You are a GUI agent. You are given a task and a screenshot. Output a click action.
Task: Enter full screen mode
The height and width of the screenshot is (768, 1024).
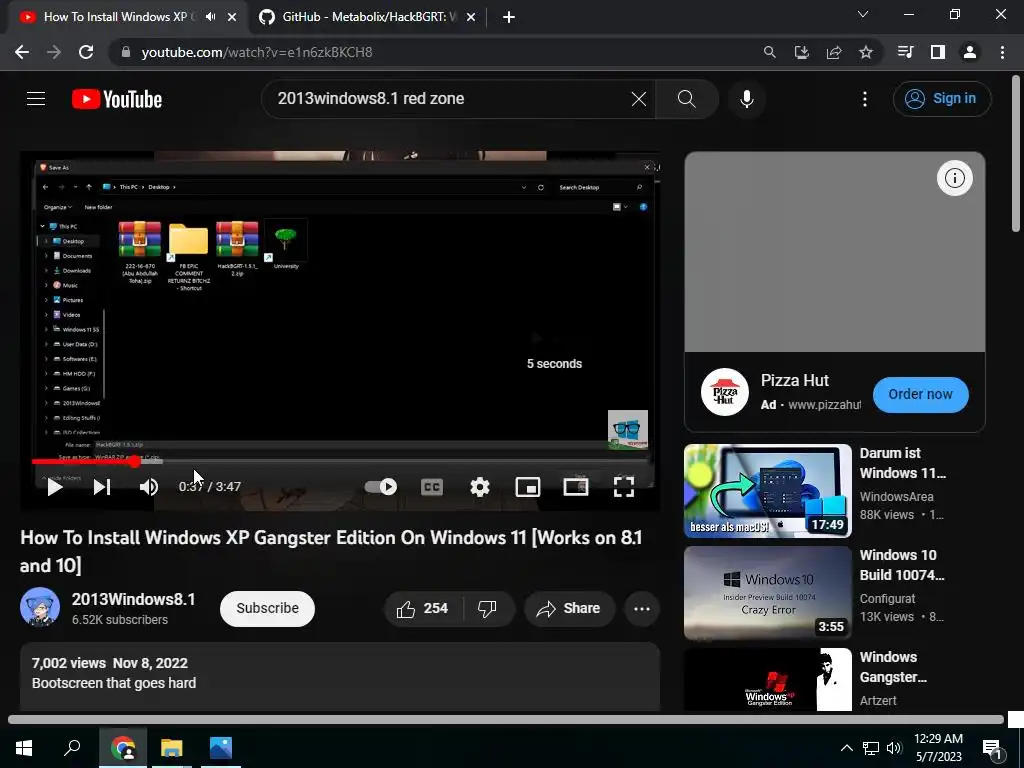point(624,487)
